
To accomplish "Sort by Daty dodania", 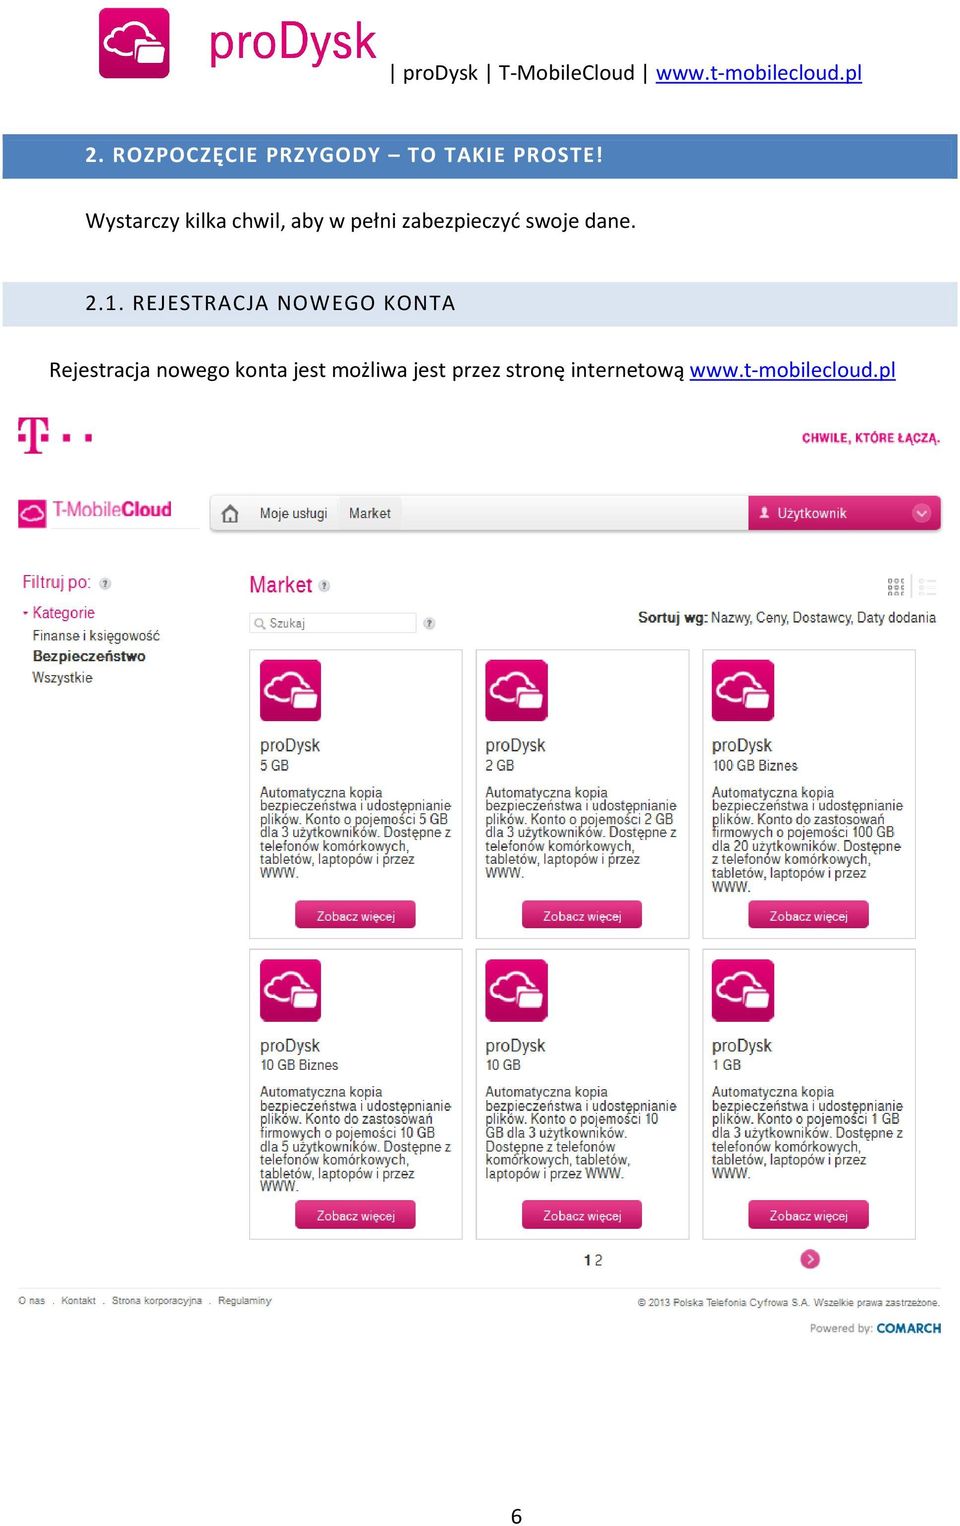I will [x=896, y=618].
